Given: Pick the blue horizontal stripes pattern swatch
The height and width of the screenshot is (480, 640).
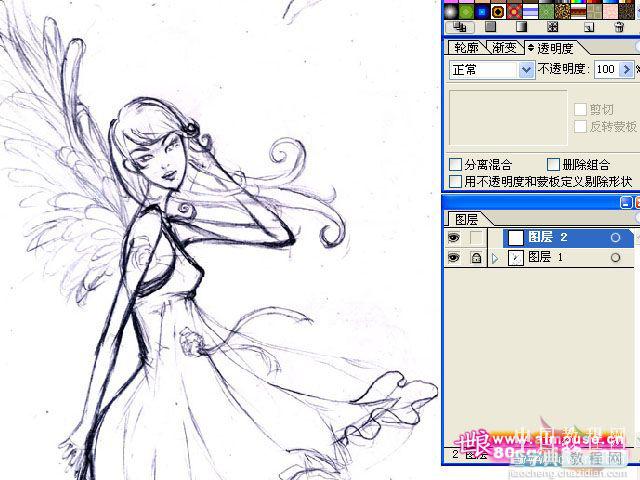Looking at the screenshot, I should coord(530,11).
